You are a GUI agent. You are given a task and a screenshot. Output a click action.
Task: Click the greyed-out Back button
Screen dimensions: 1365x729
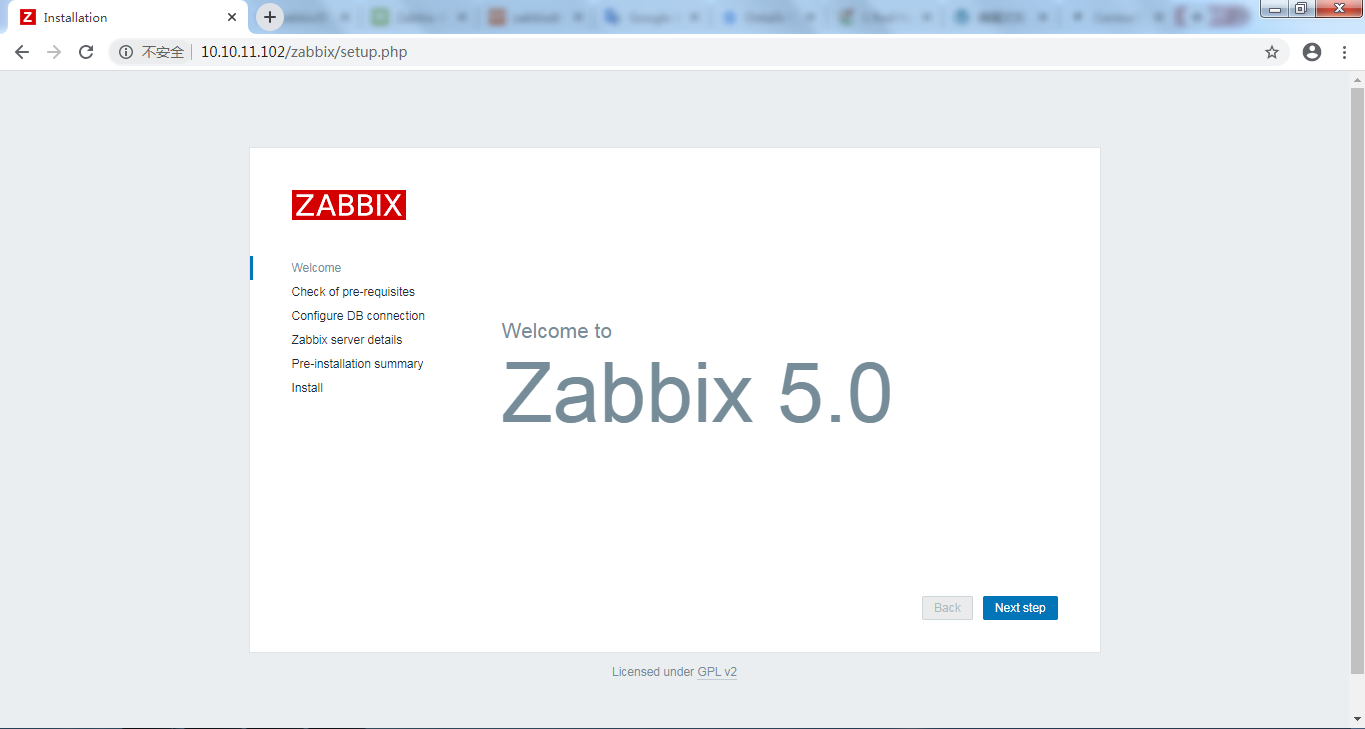(947, 608)
